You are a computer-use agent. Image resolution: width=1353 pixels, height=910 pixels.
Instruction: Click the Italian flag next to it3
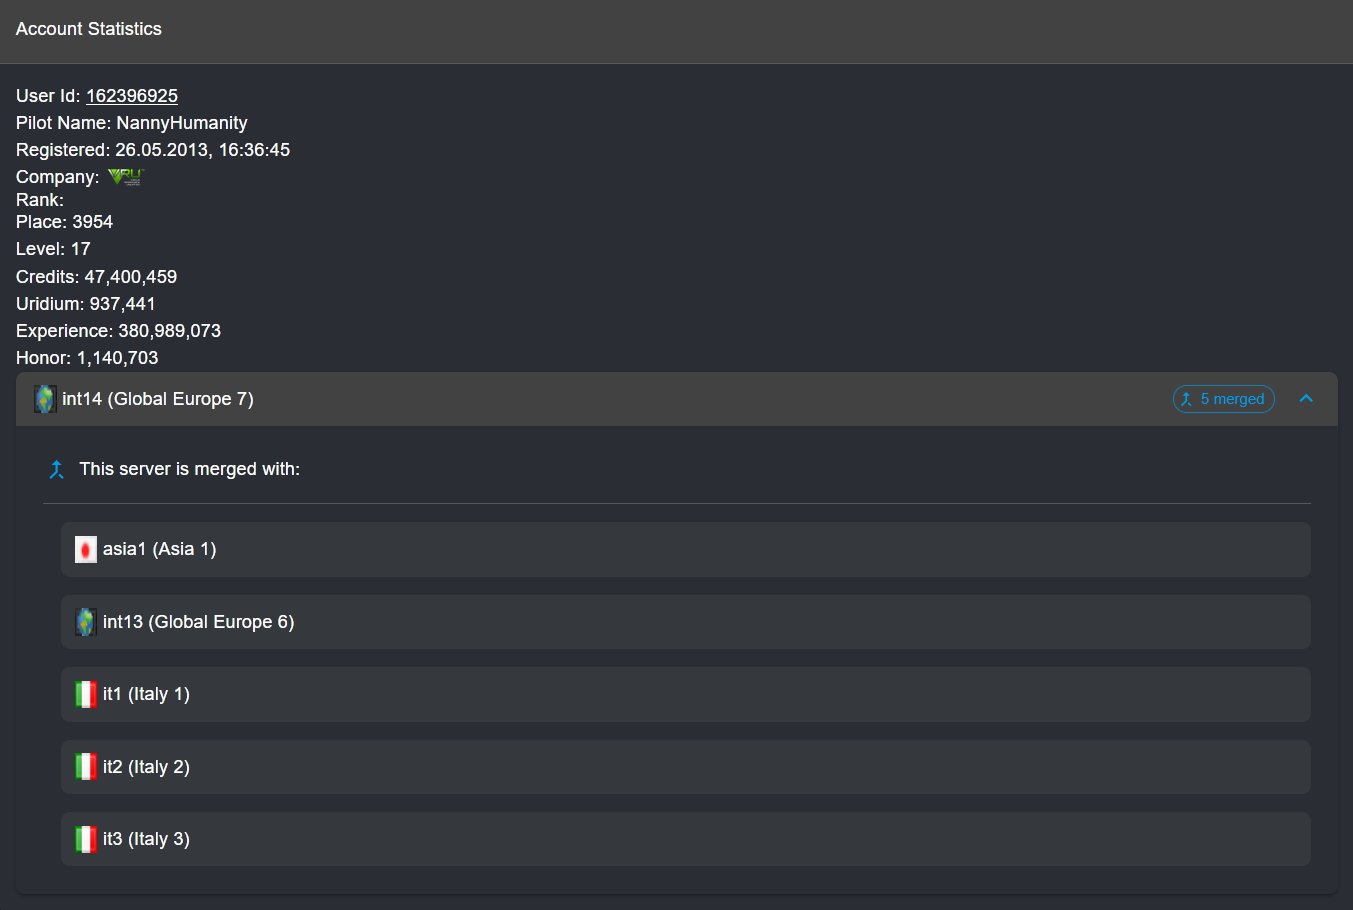86,839
